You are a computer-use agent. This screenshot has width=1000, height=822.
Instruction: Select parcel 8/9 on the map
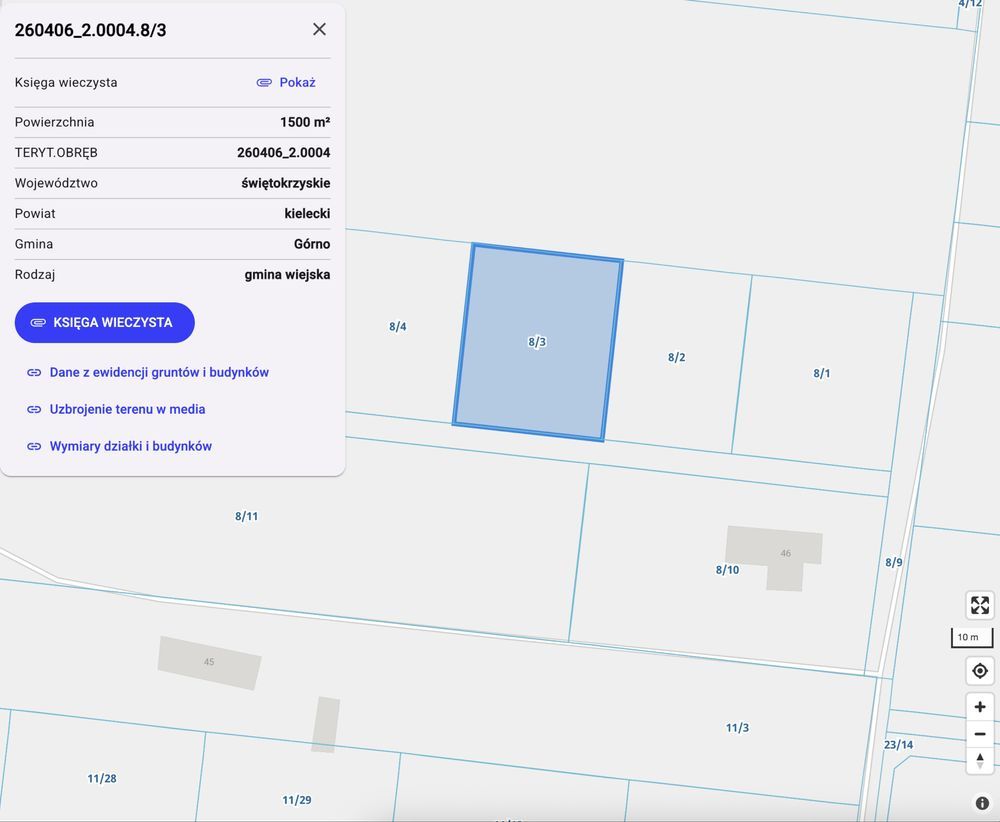tap(893, 562)
